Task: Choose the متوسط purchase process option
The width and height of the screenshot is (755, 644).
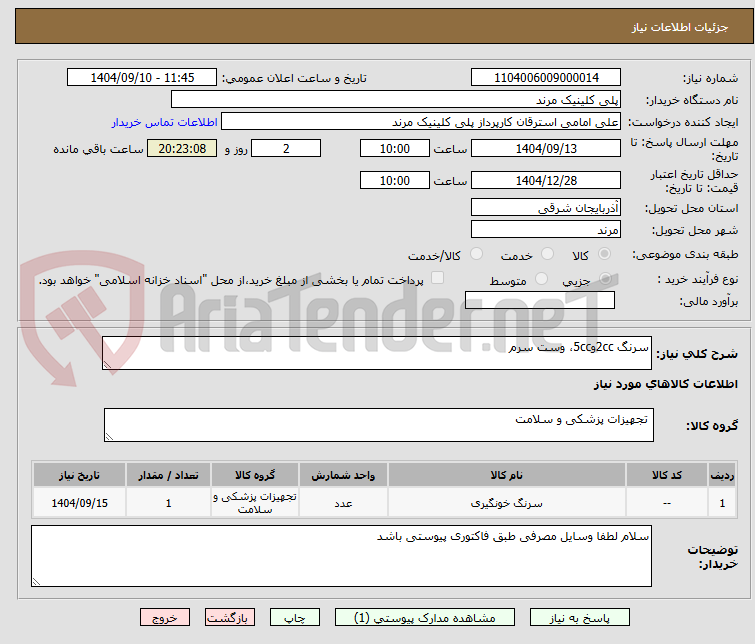Action: coord(542,279)
